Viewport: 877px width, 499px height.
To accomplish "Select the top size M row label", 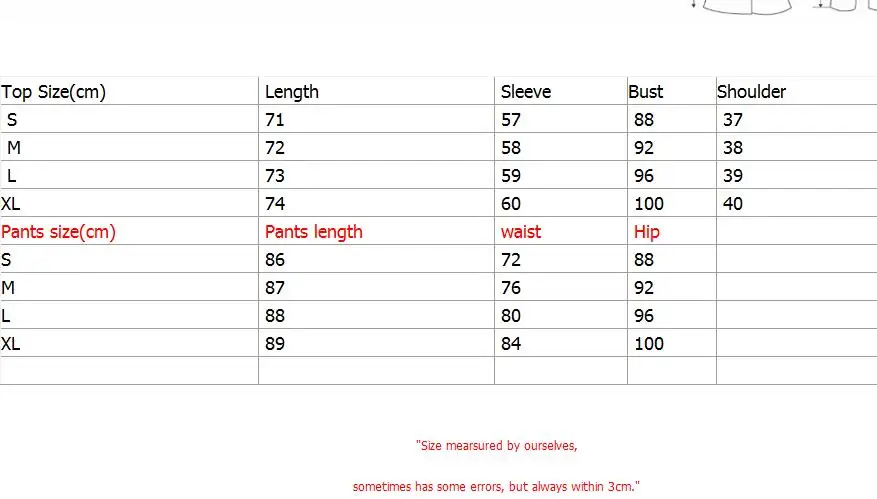I will (13, 148).
